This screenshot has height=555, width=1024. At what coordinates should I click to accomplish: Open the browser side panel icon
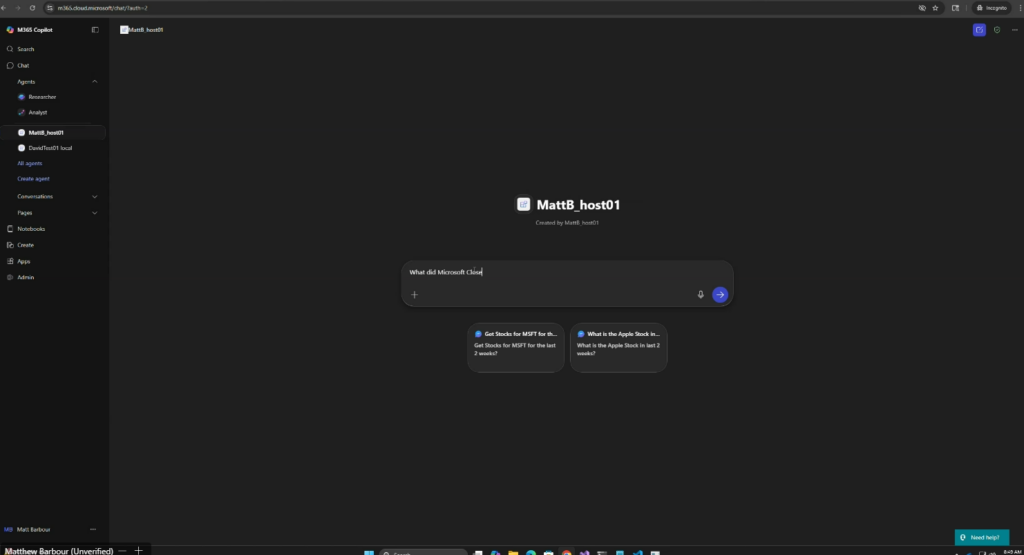(955, 8)
